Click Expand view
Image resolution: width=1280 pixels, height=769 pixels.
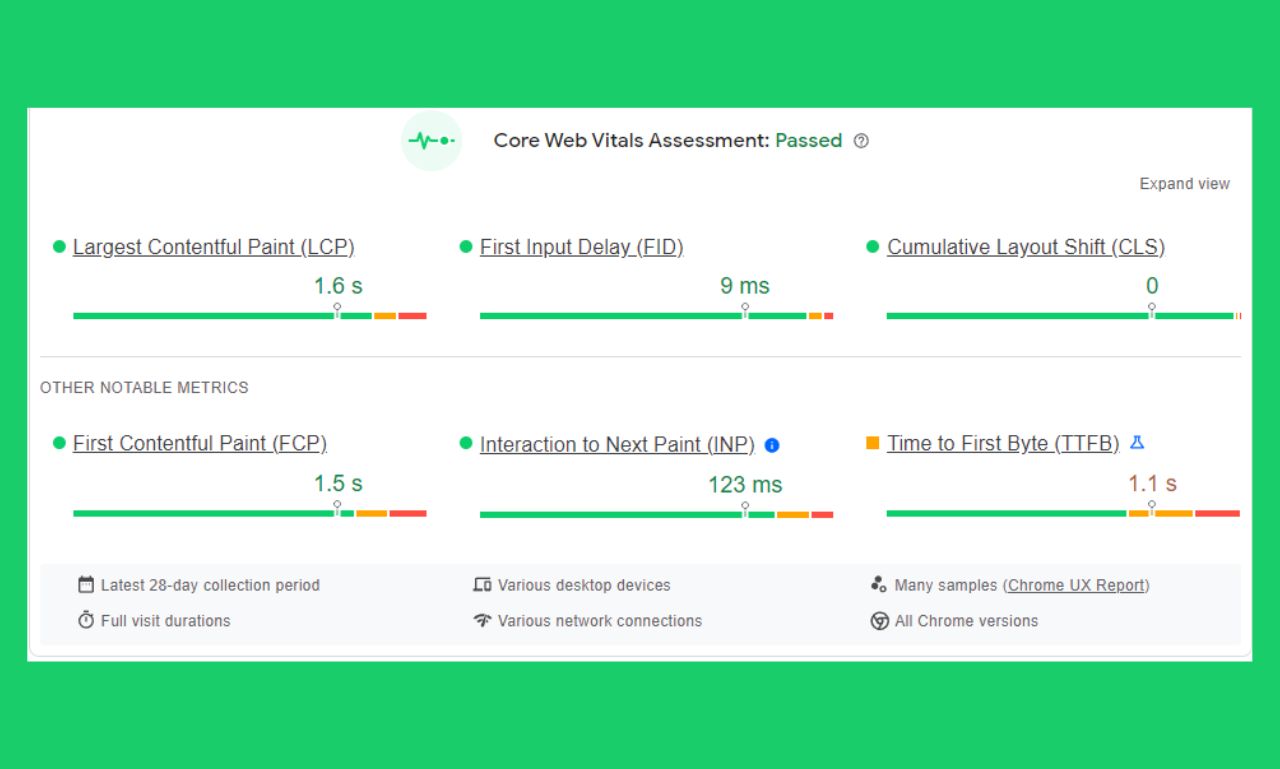point(1184,184)
